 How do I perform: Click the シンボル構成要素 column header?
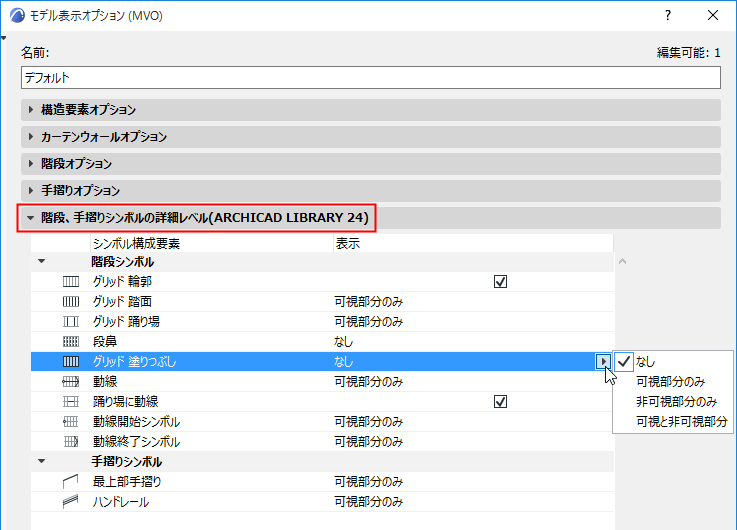(x=212, y=243)
